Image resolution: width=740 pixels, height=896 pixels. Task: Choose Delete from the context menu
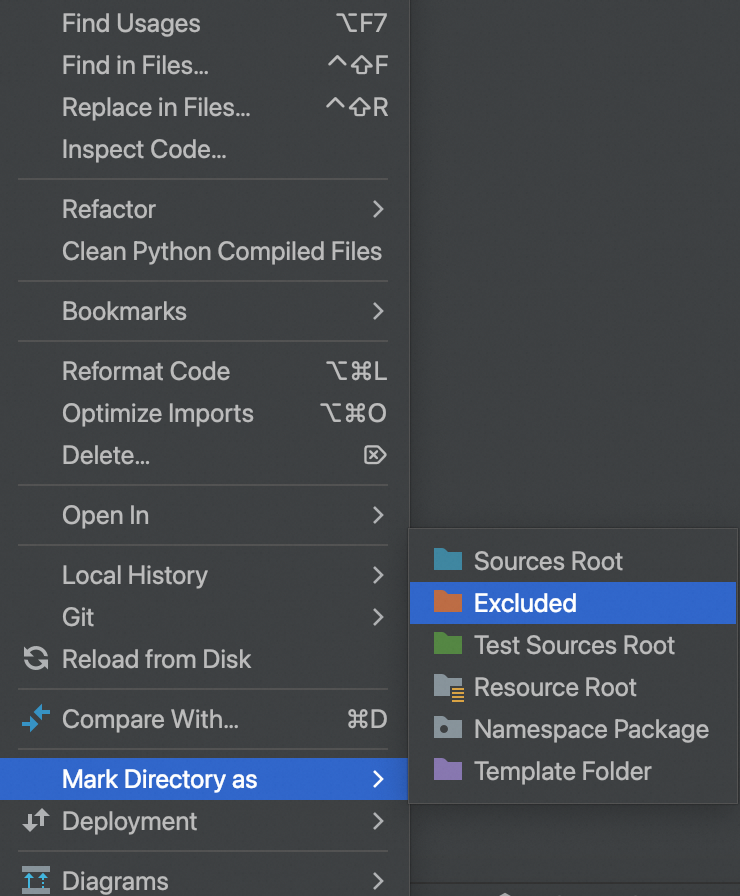click(106, 455)
